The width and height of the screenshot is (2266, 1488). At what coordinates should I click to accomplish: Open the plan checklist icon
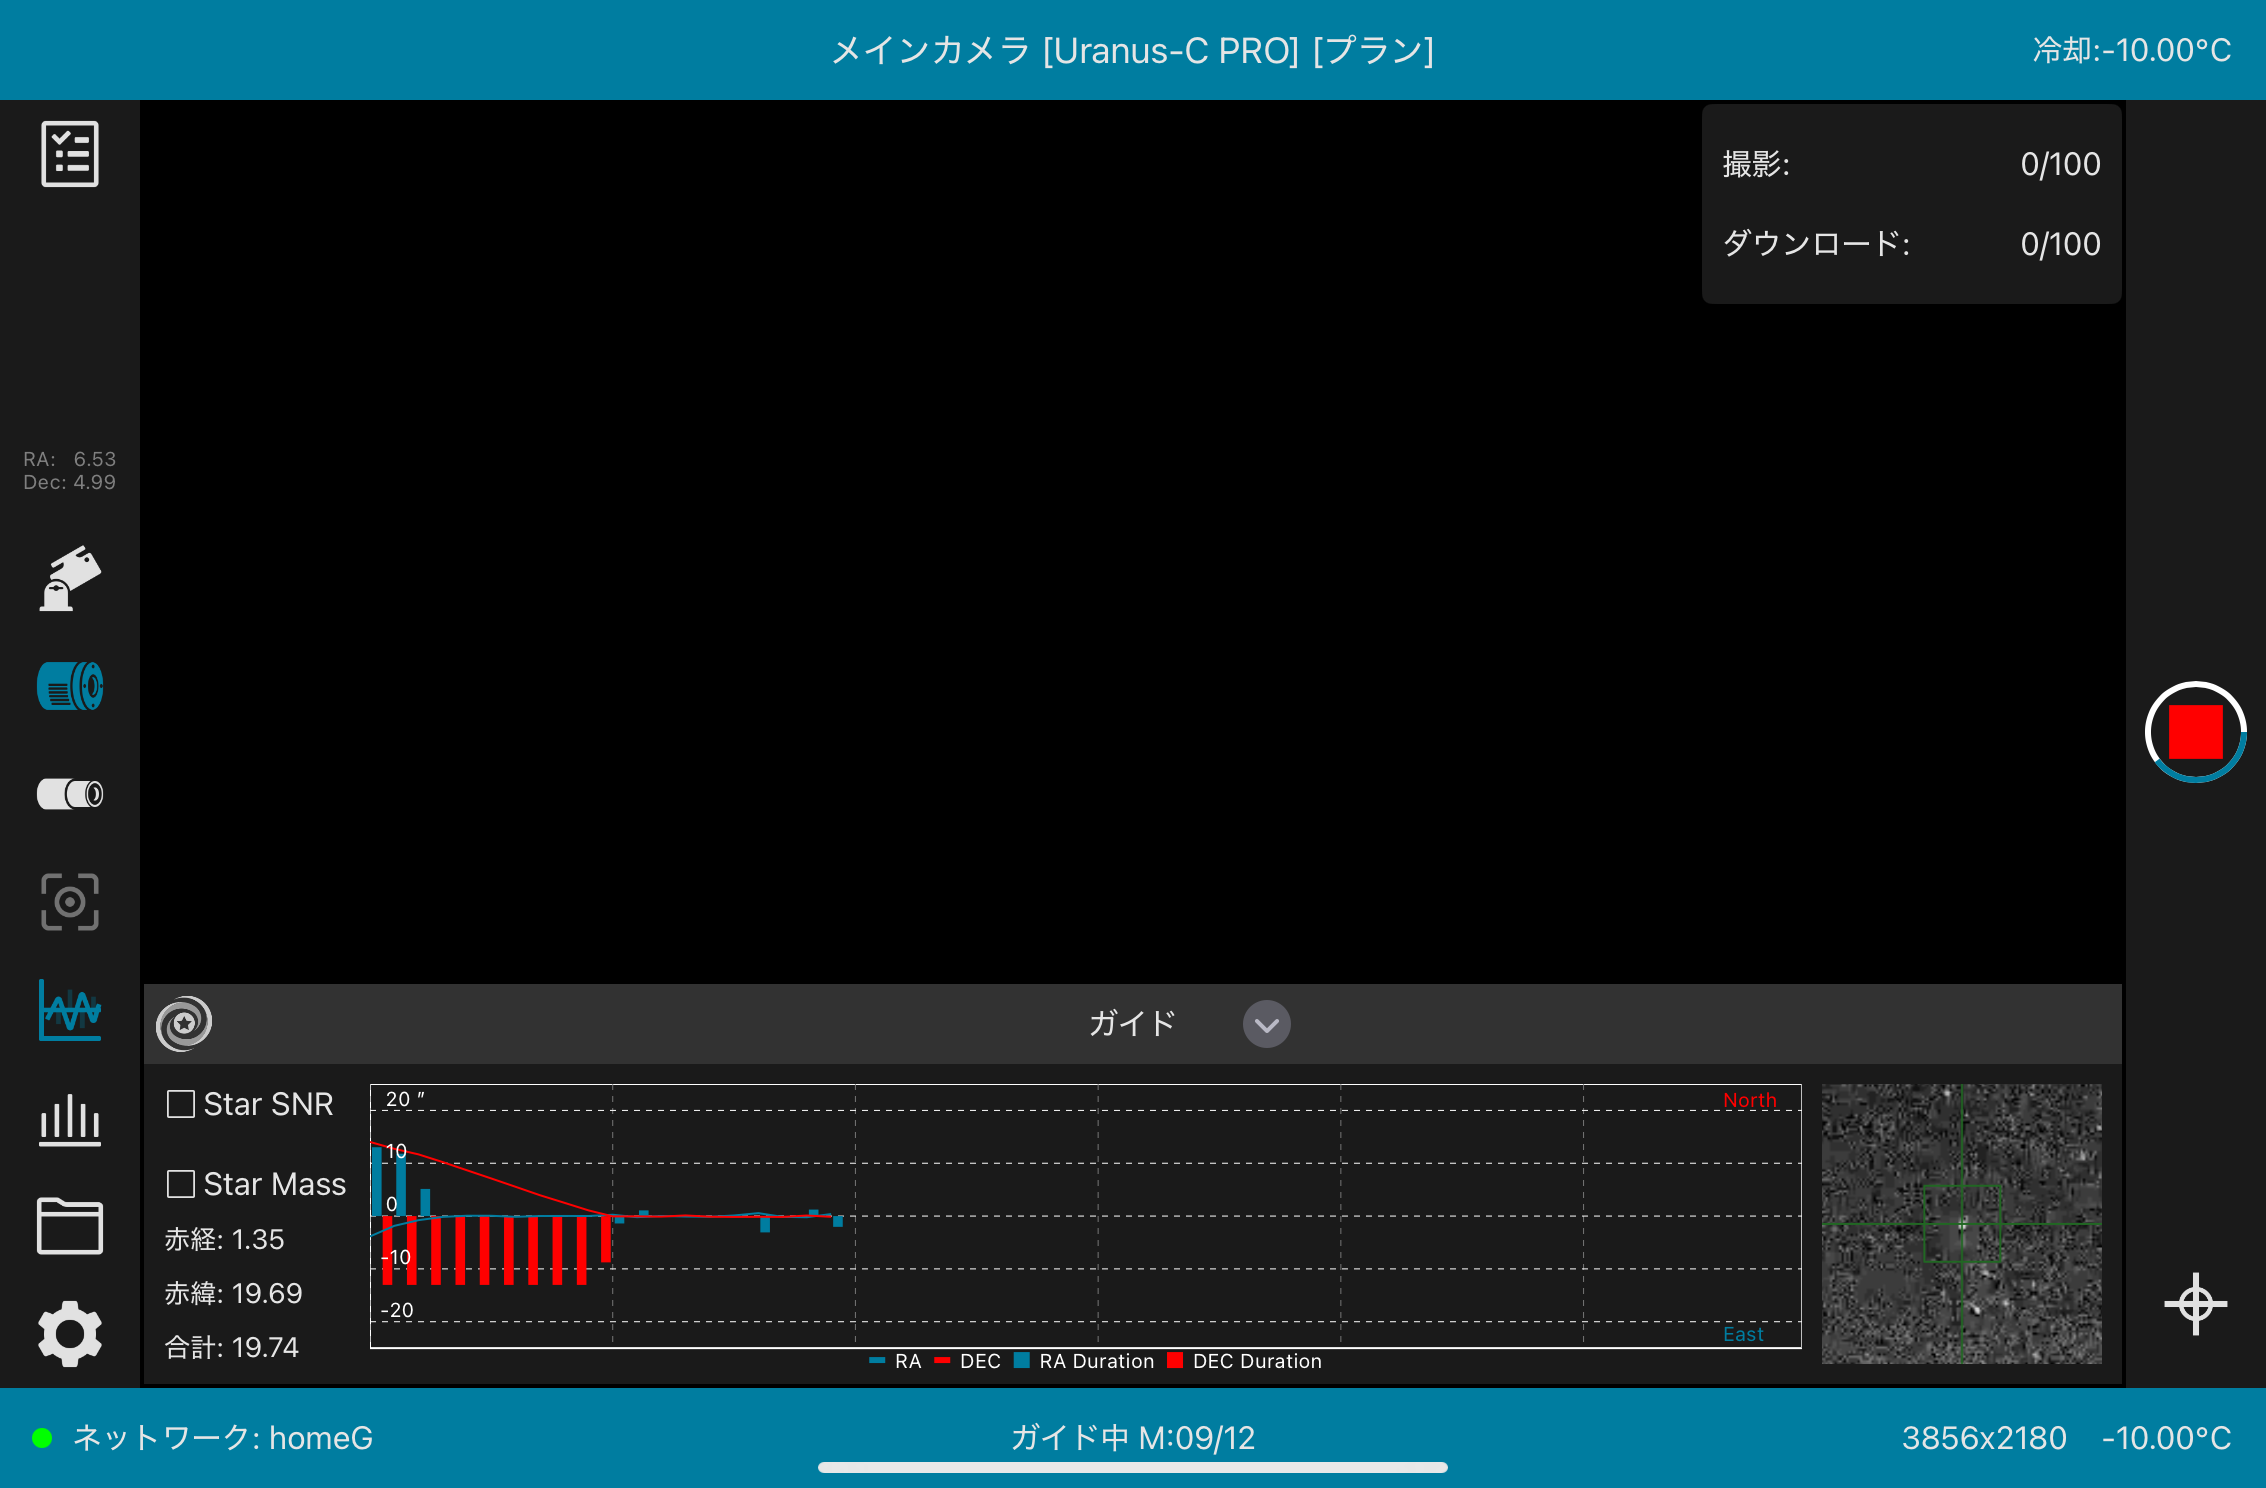[x=70, y=154]
